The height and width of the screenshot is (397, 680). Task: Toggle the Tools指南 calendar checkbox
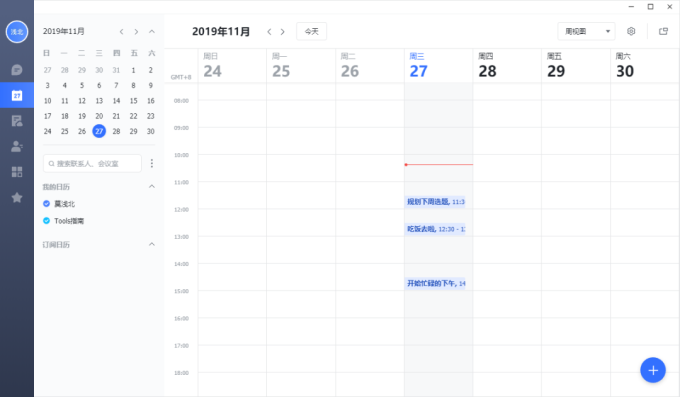[46, 220]
